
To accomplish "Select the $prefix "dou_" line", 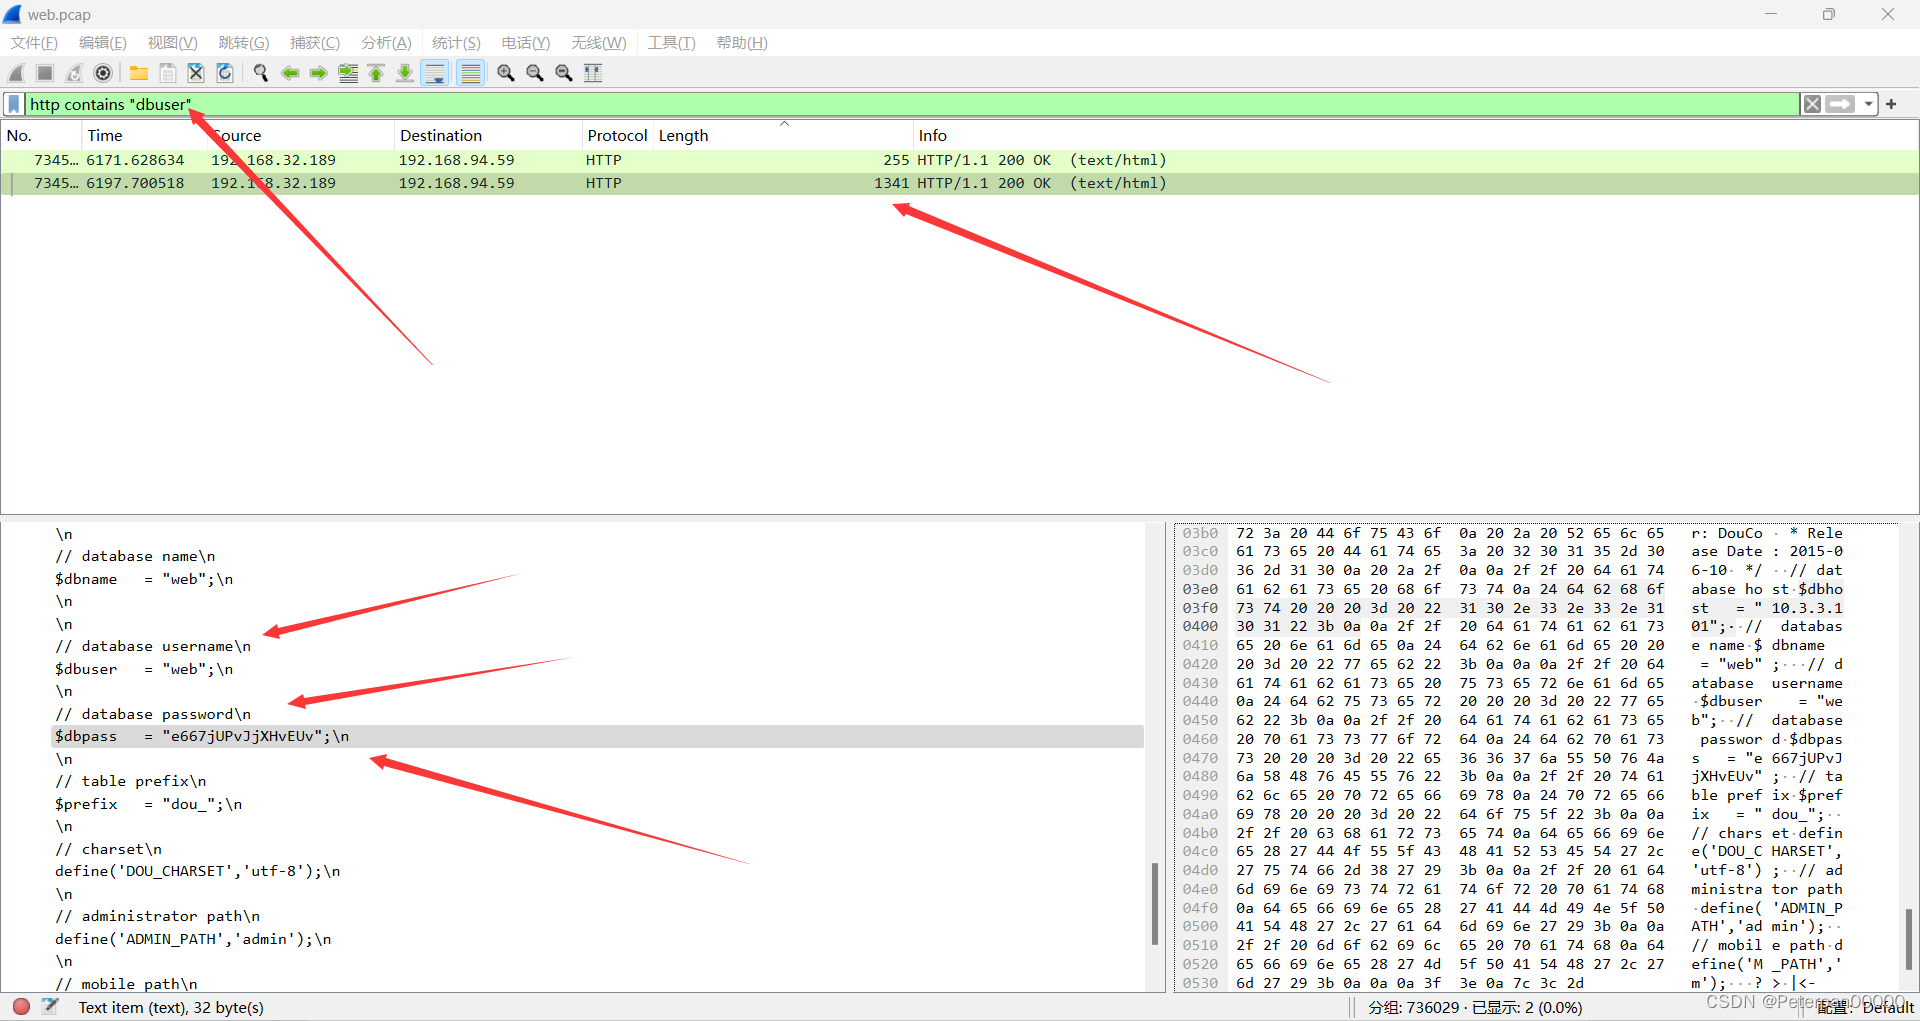I will [597, 804].
